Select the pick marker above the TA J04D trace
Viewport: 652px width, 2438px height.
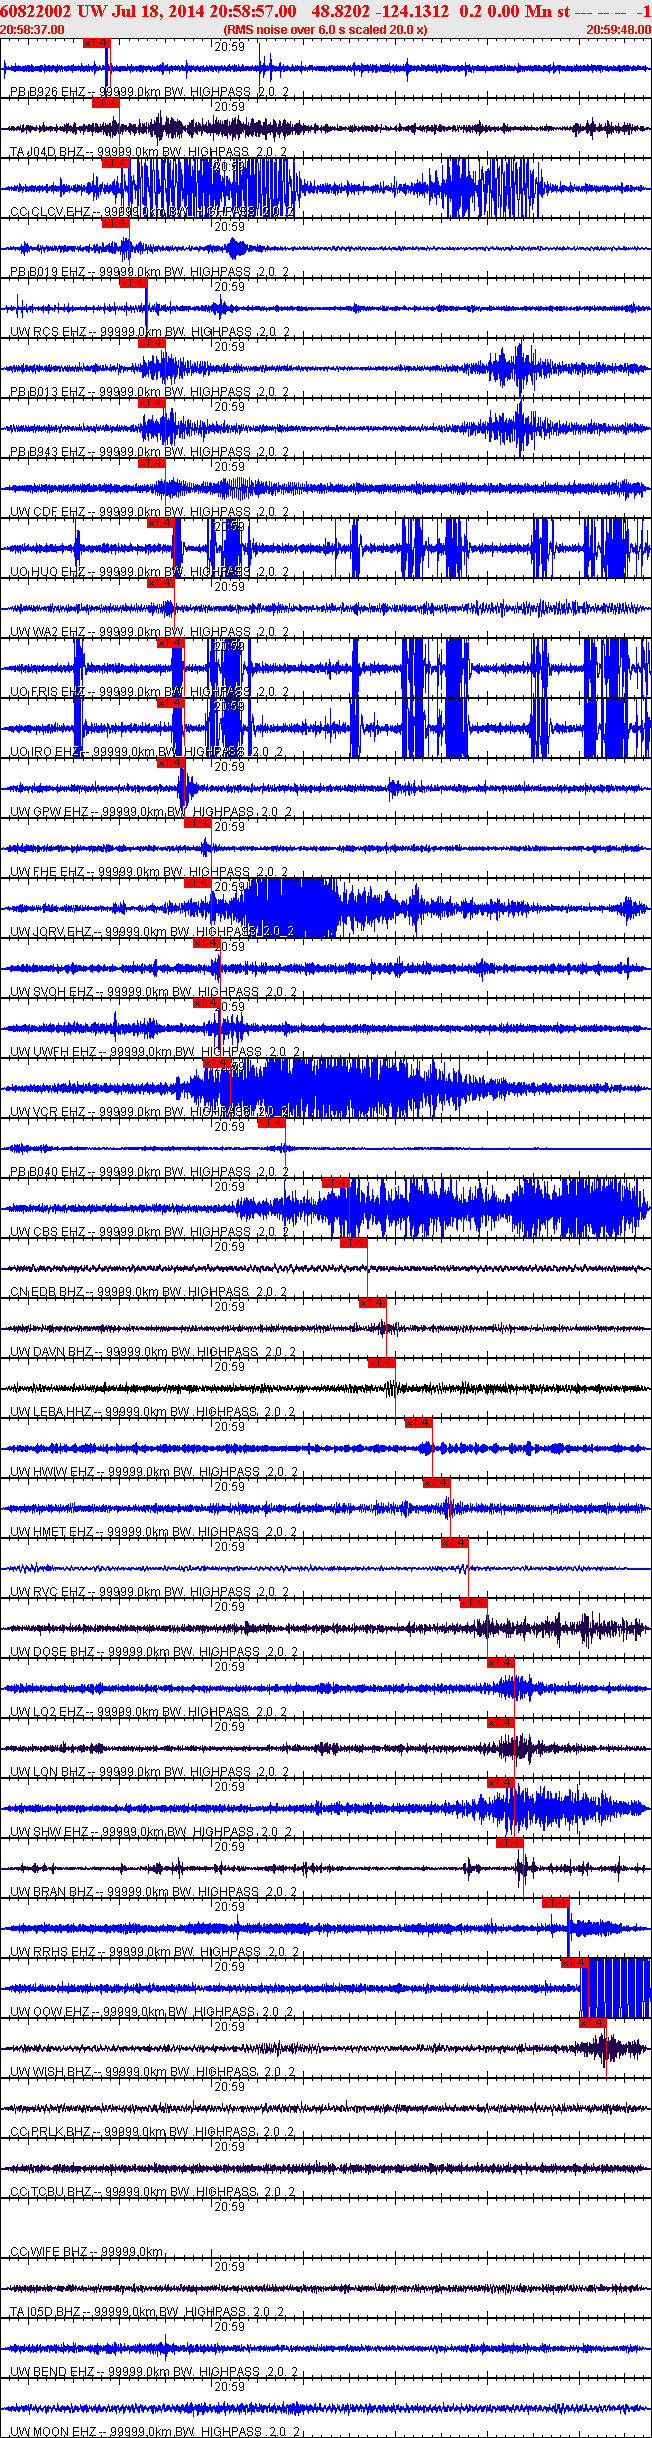point(106,103)
